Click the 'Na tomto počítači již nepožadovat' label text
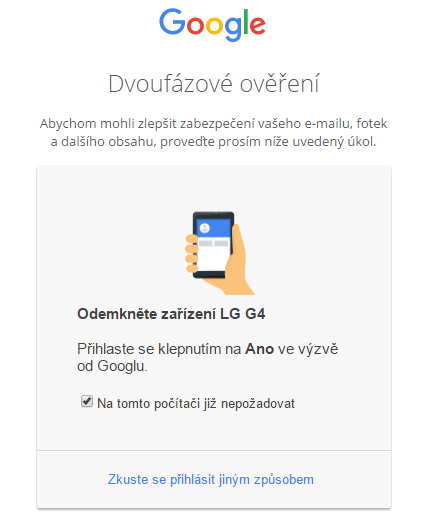This screenshot has width=434, height=520. [196, 404]
